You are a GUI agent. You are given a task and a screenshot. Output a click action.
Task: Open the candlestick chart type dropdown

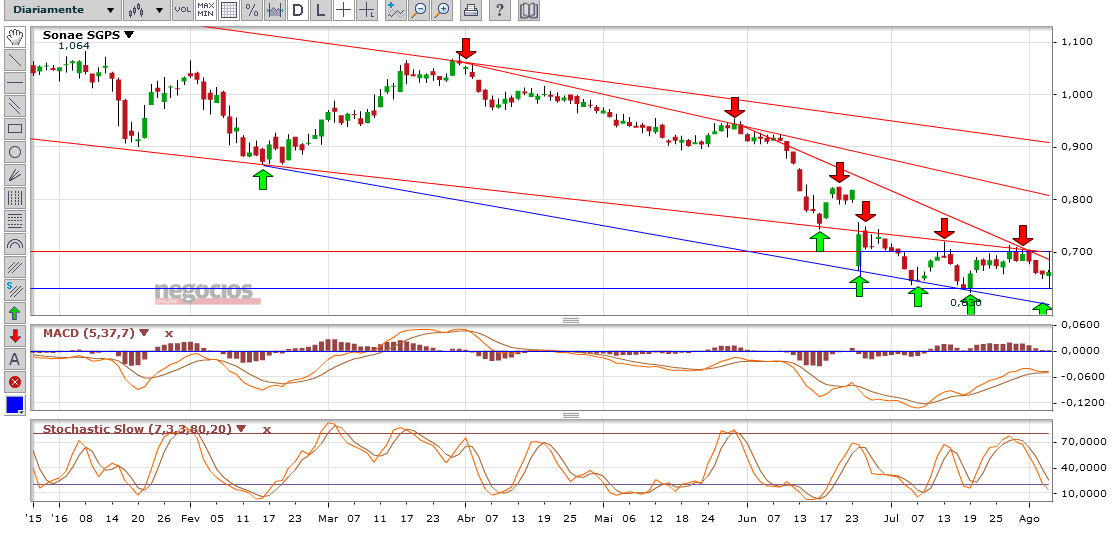(145, 10)
